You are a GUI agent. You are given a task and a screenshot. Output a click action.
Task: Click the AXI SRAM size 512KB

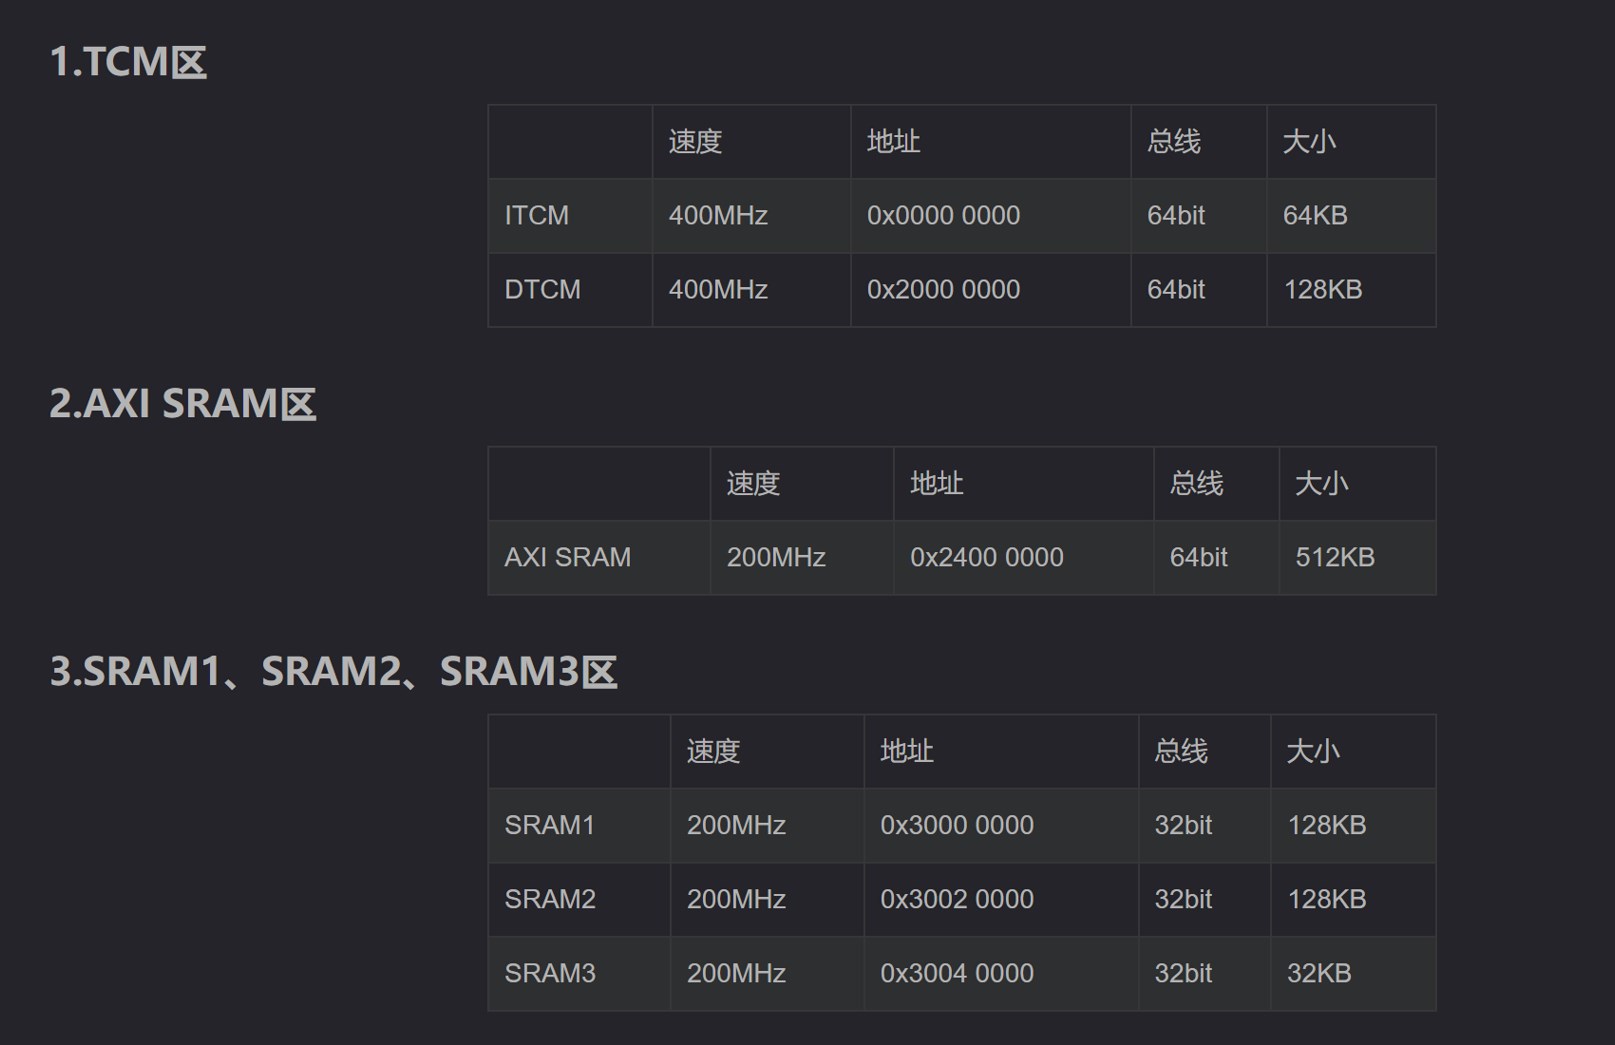tap(1335, 558)
